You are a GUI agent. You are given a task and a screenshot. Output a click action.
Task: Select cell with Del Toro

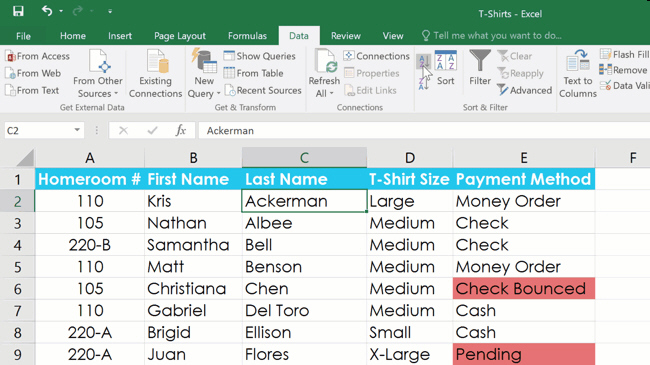pyautogui.click(x=304, y=311)
